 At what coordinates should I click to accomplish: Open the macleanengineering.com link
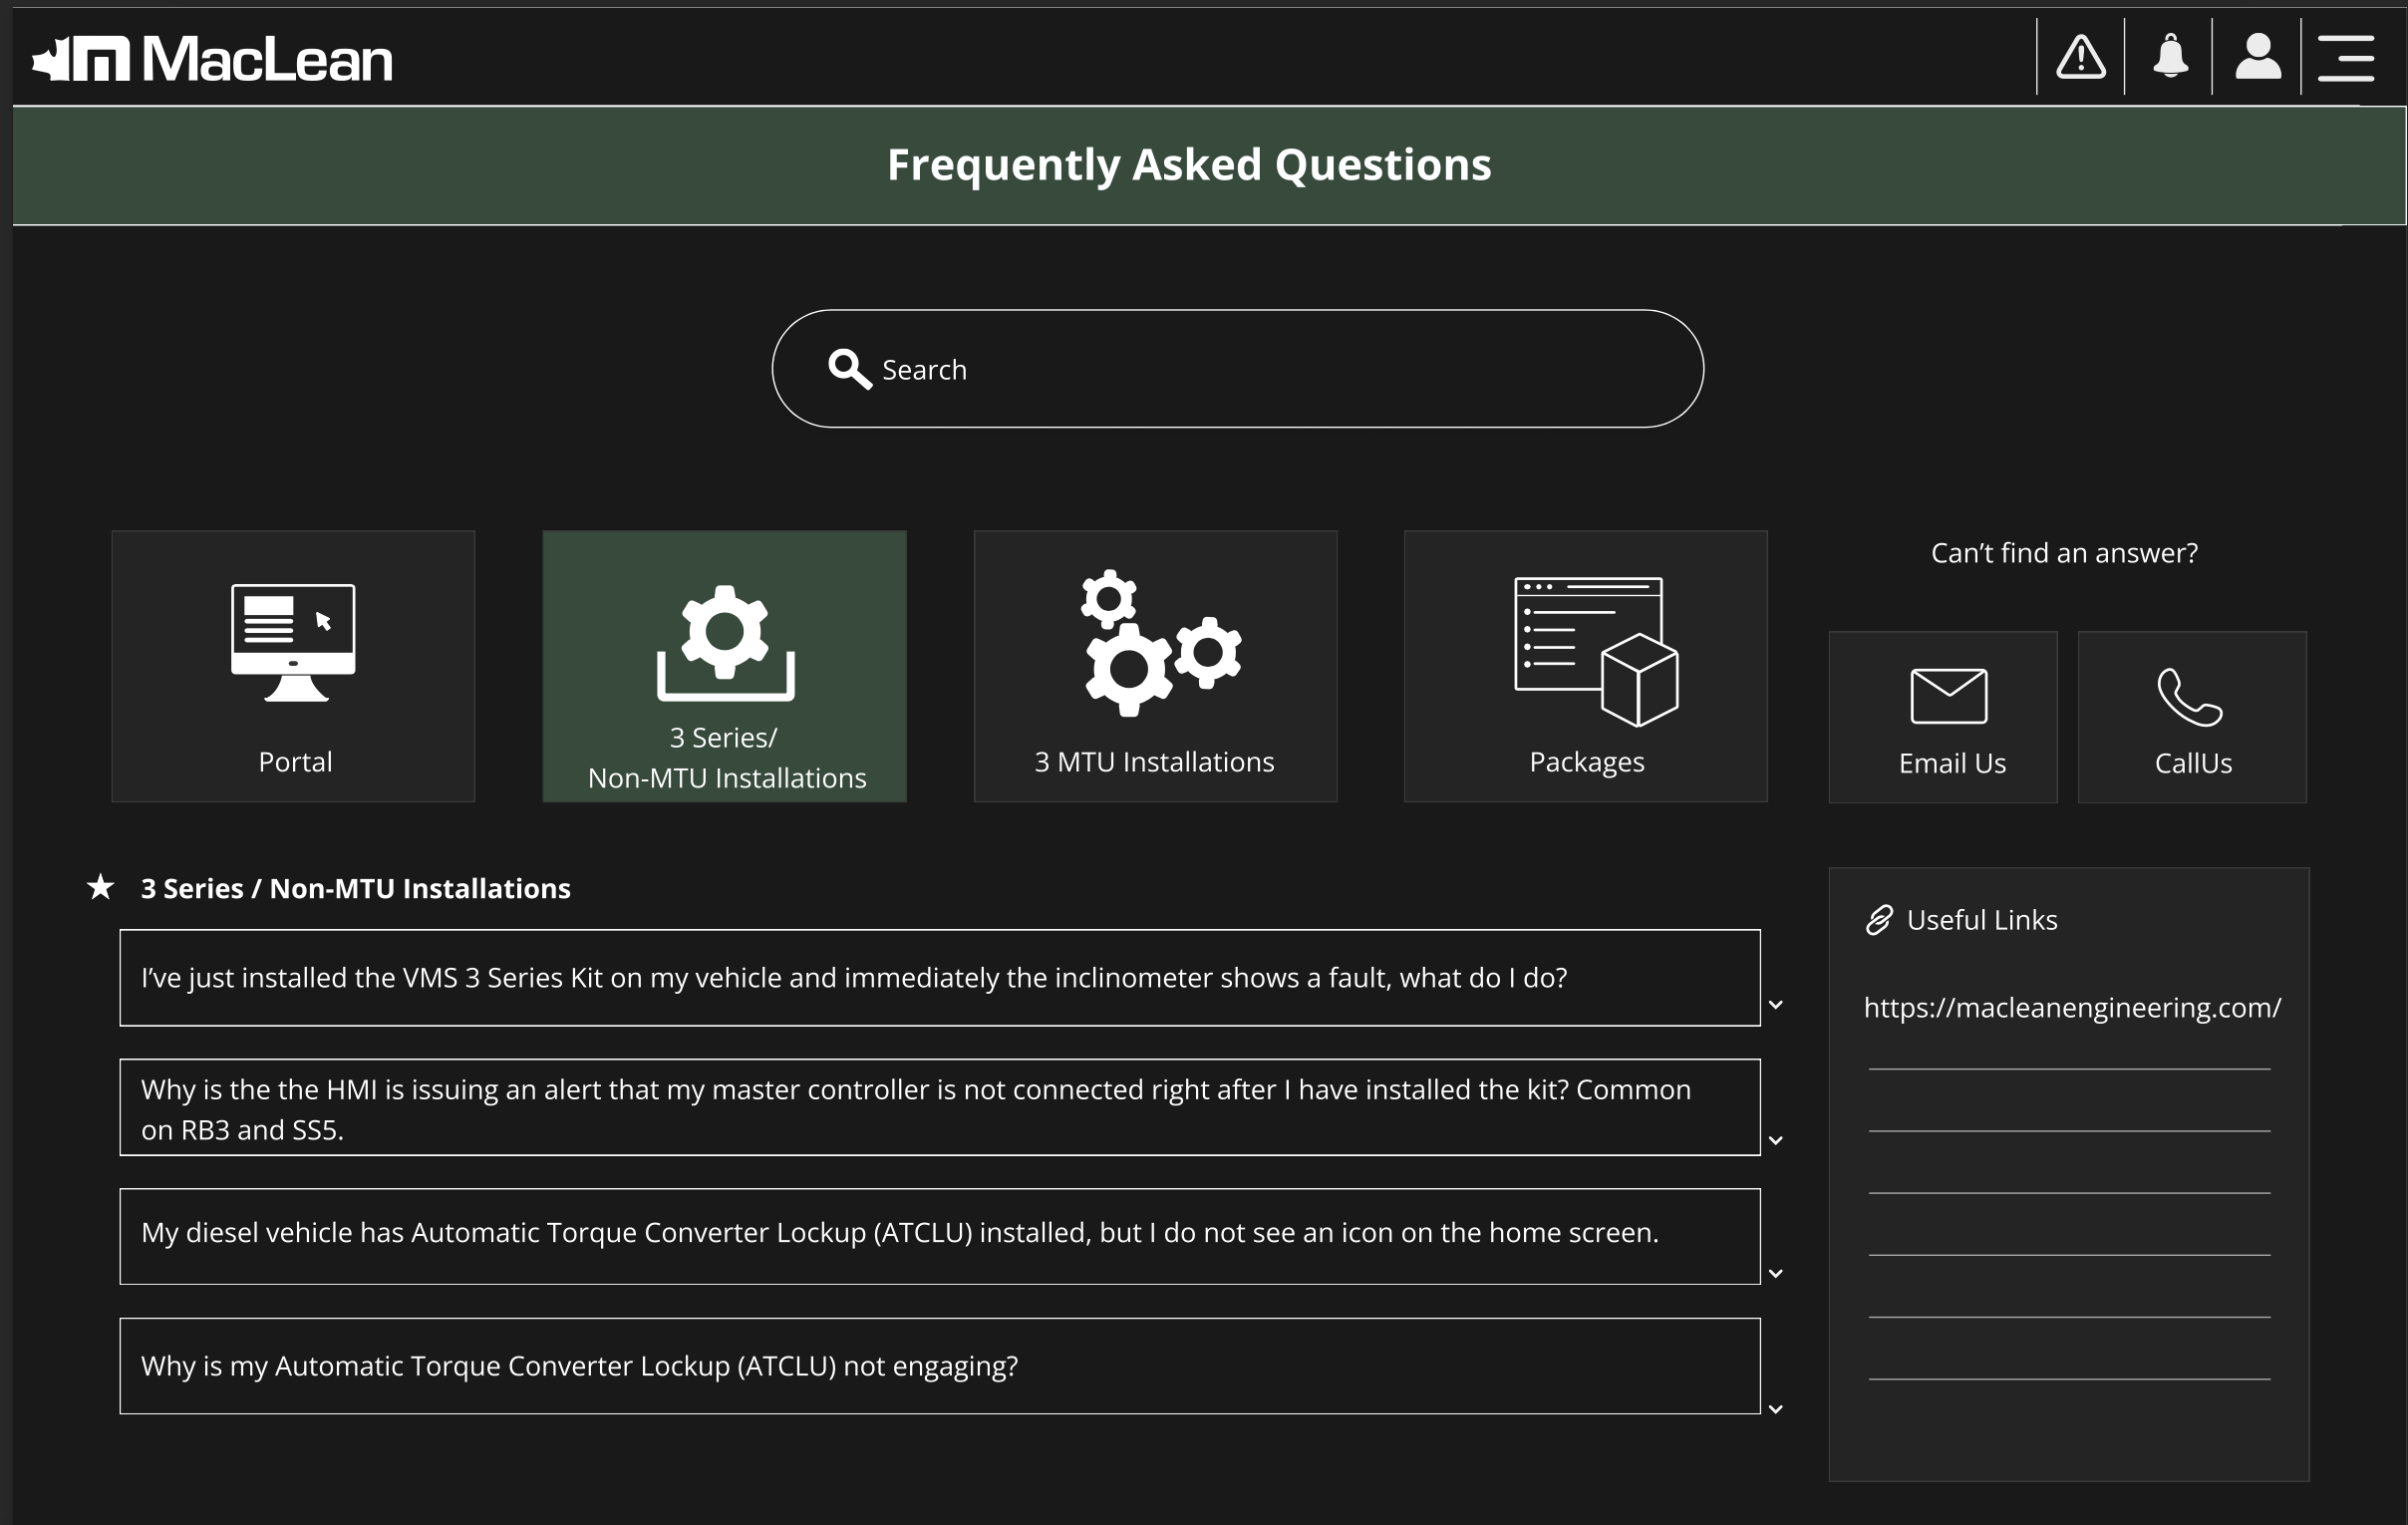point(2072,1008)
